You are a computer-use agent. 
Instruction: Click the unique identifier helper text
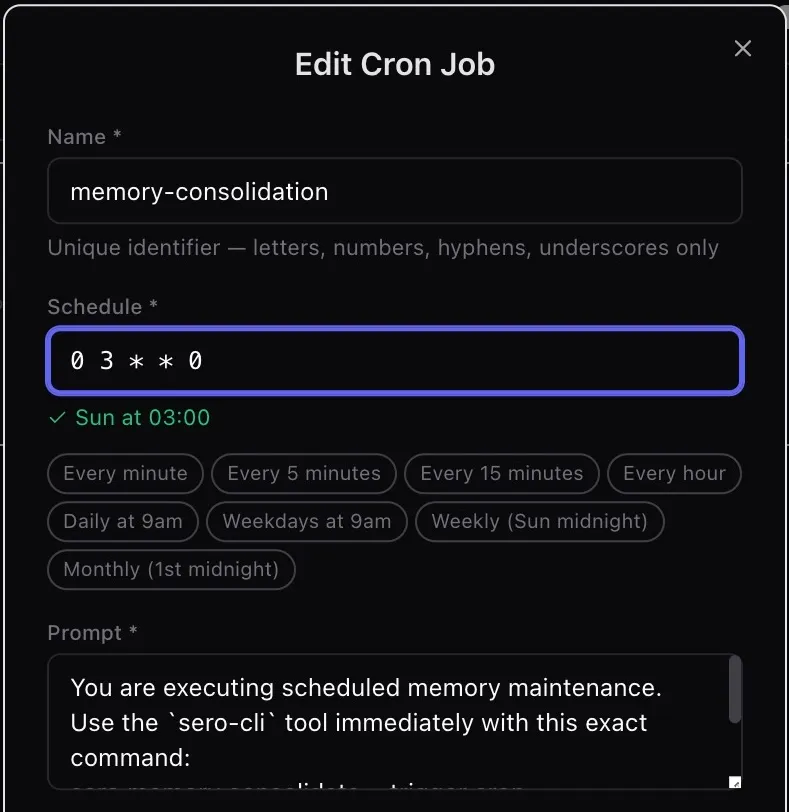[382, 247]
